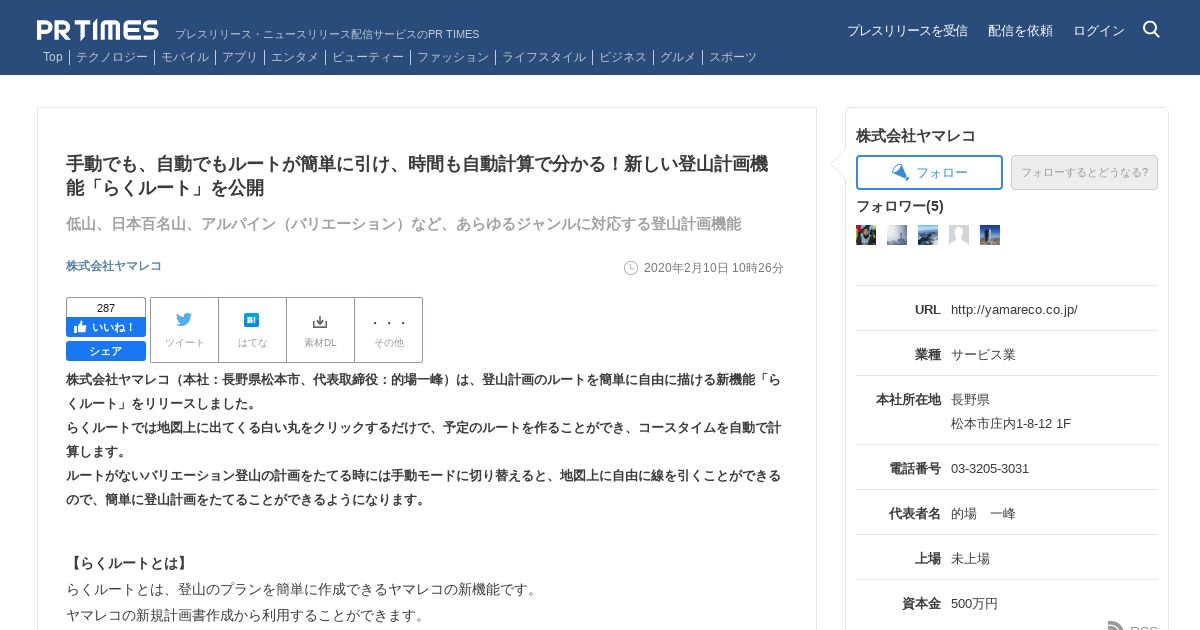Click the Facebook いいね！ thumbs-up button
The width and height of the screenshot is (1200, 630).
pos(106,327)
